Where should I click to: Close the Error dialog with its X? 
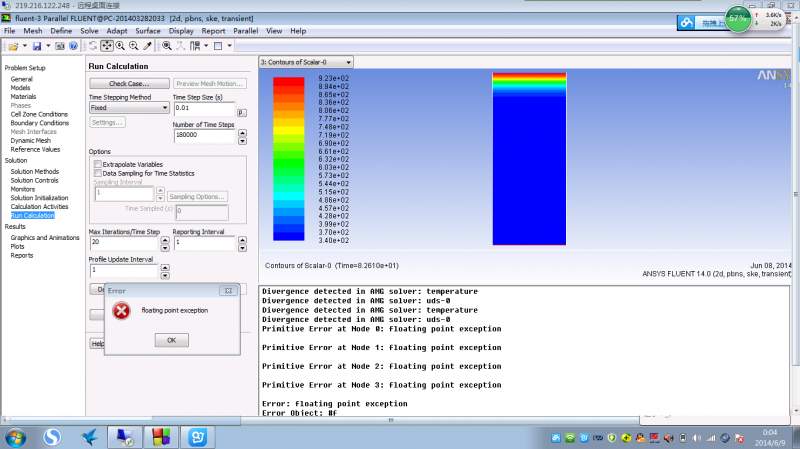[x=228, y=290]
